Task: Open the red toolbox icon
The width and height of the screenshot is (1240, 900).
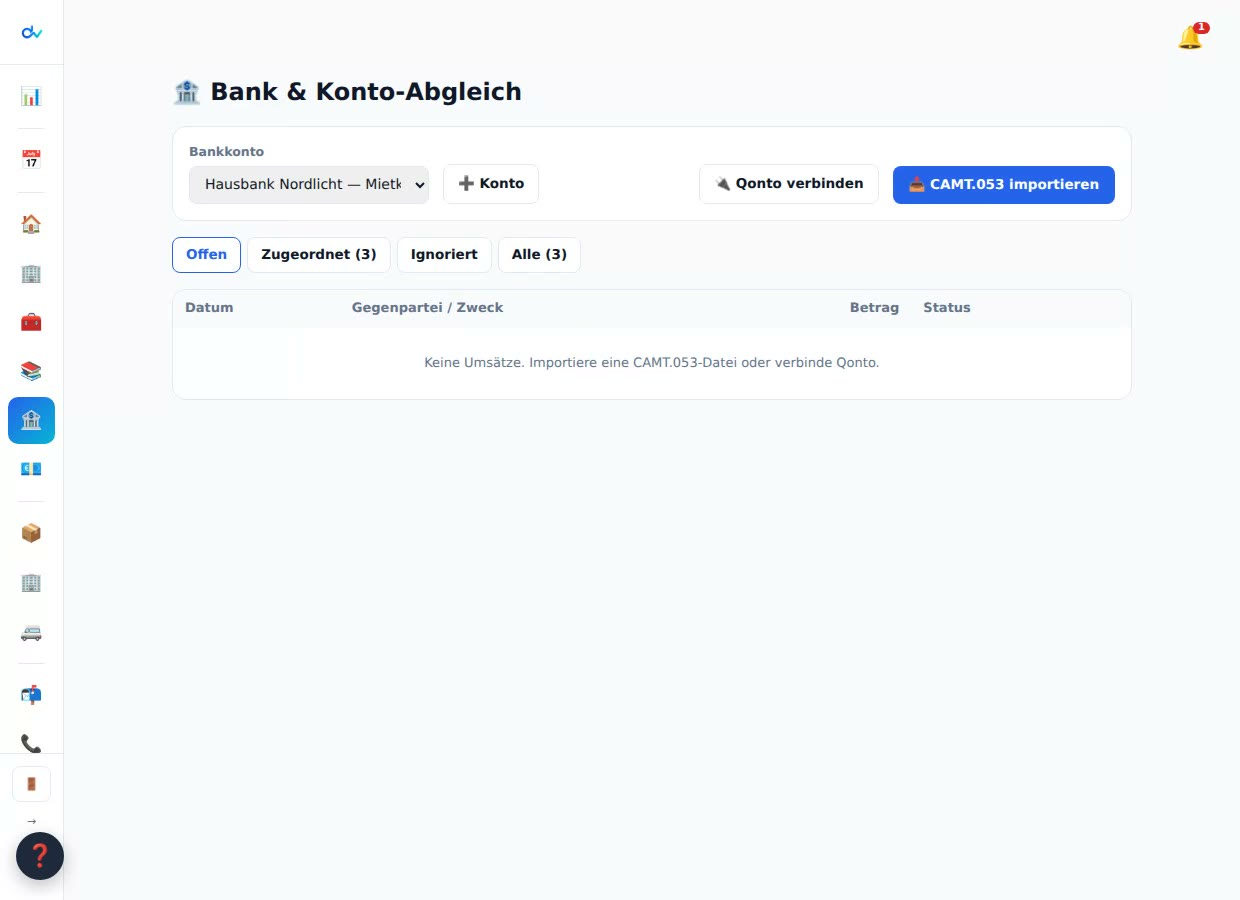Action: [x=31, y=322]
